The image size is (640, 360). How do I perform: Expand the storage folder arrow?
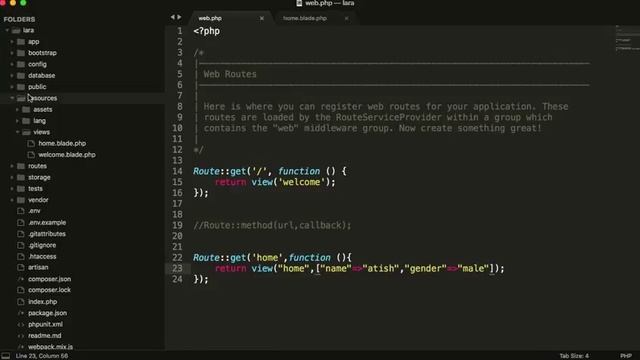[12, 178]
